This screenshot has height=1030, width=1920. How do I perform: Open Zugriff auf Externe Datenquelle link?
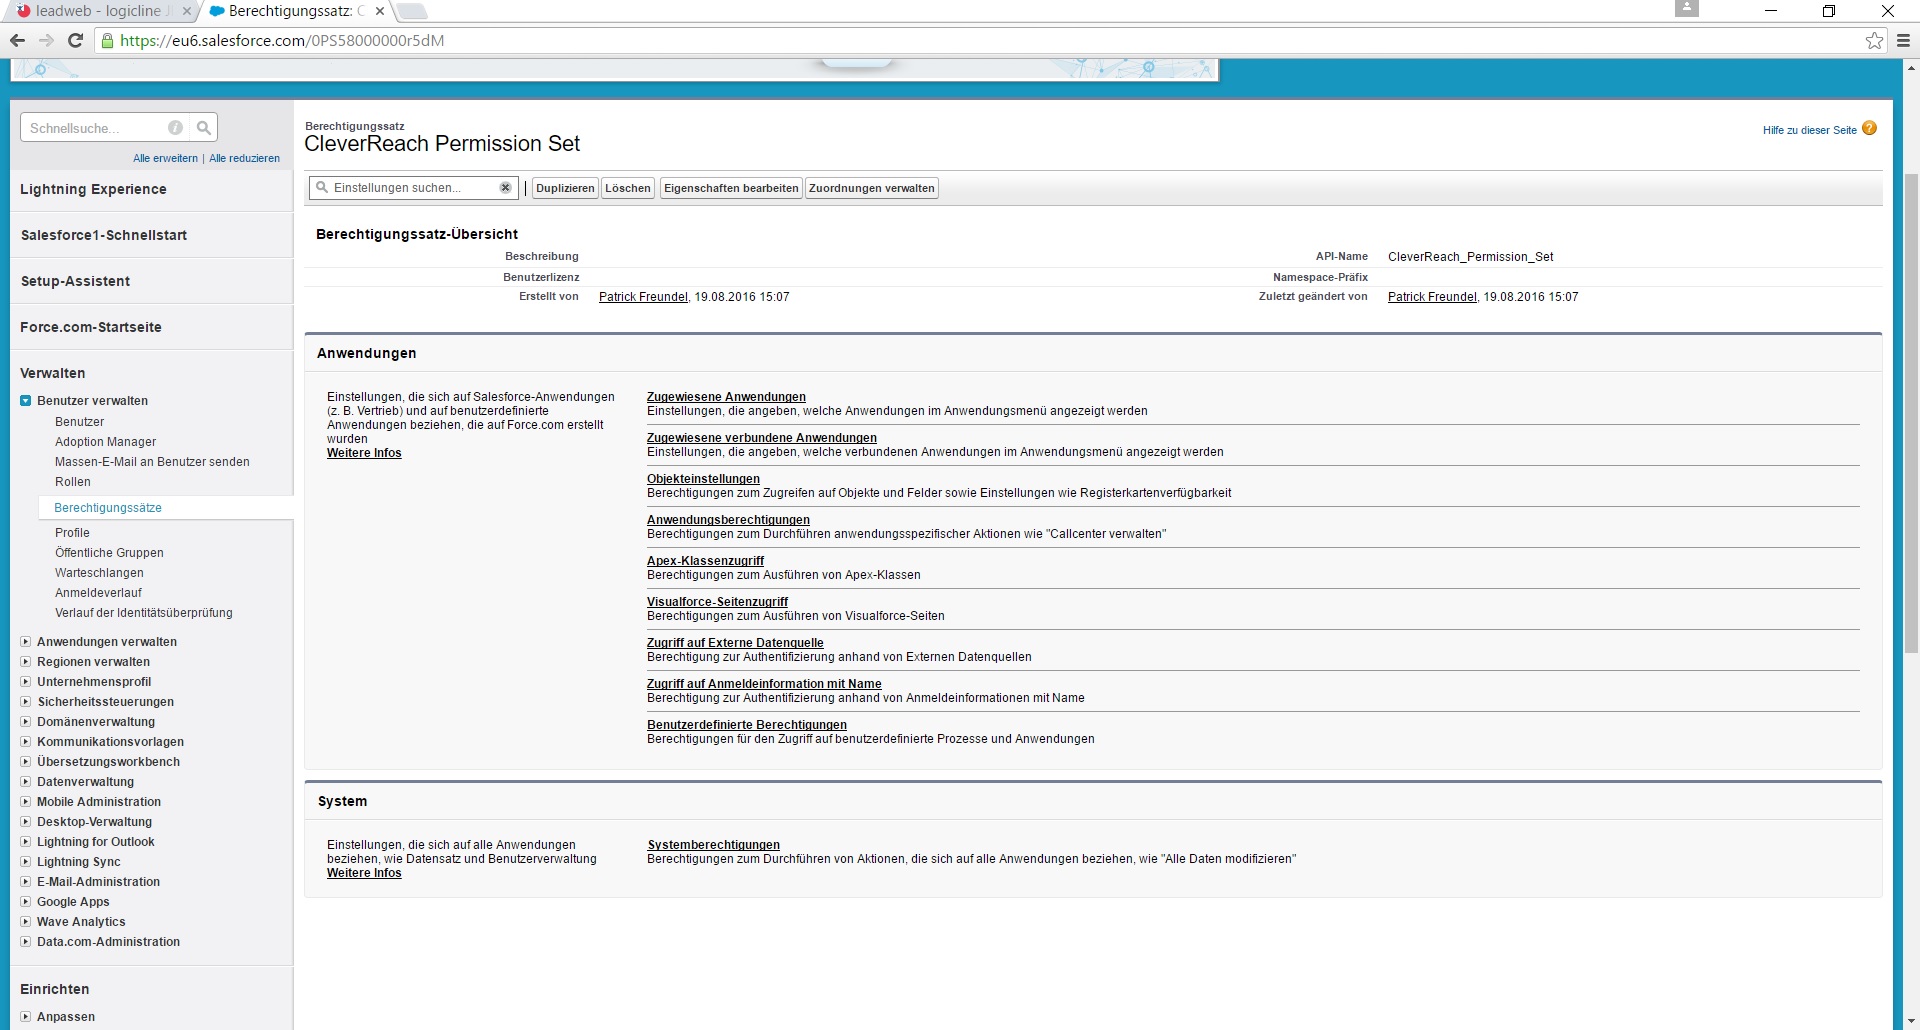(x=735, y=643)
